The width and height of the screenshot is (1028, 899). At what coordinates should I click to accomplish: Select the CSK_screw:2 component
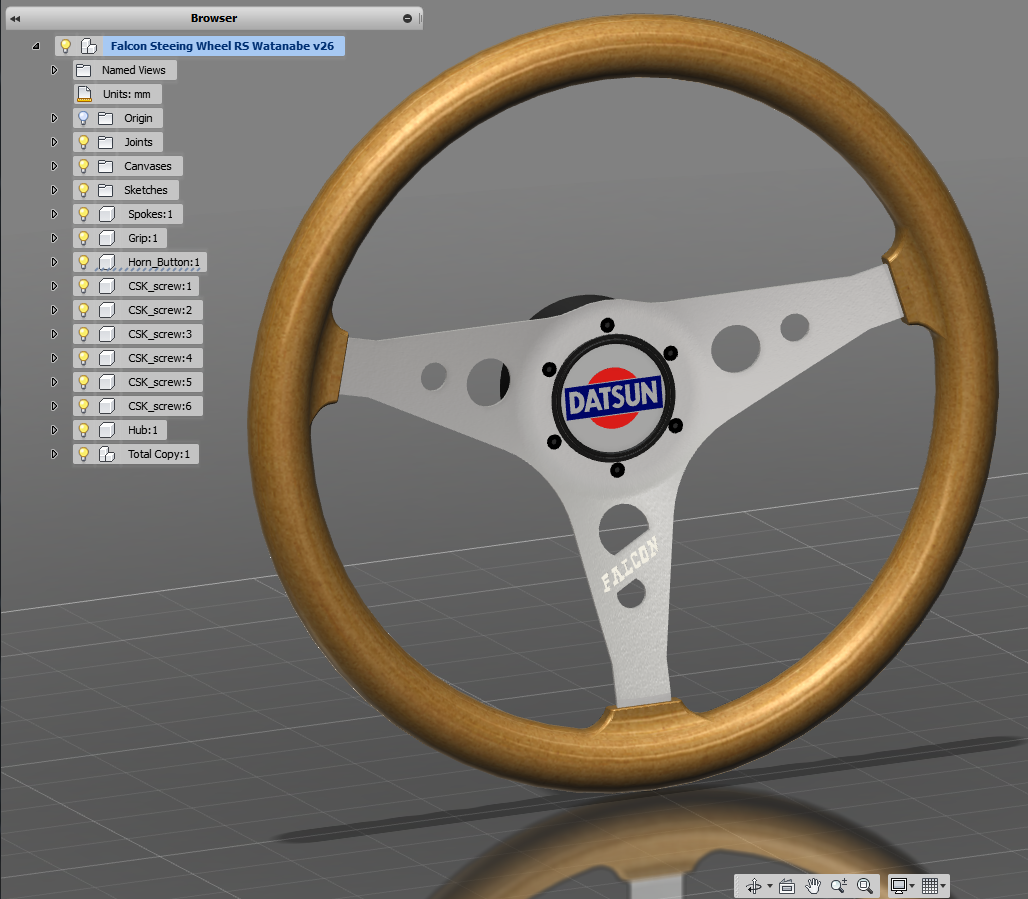[x=160, y=310]
